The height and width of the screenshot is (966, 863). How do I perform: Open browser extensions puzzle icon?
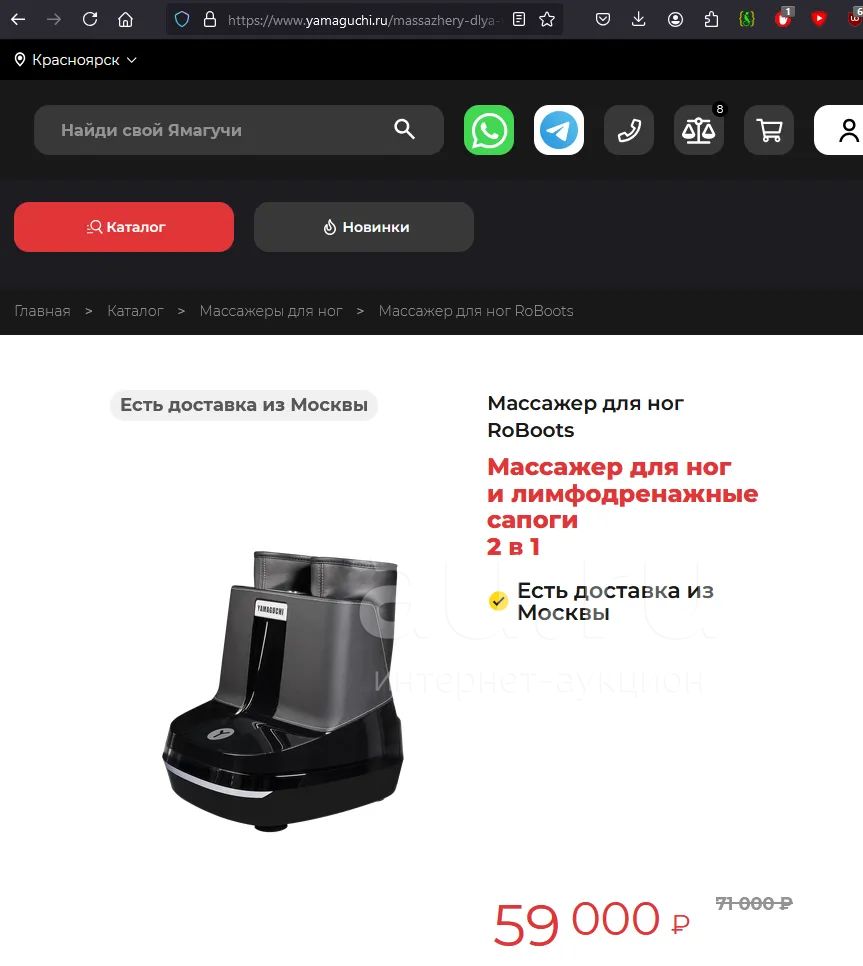click(711, 20)
